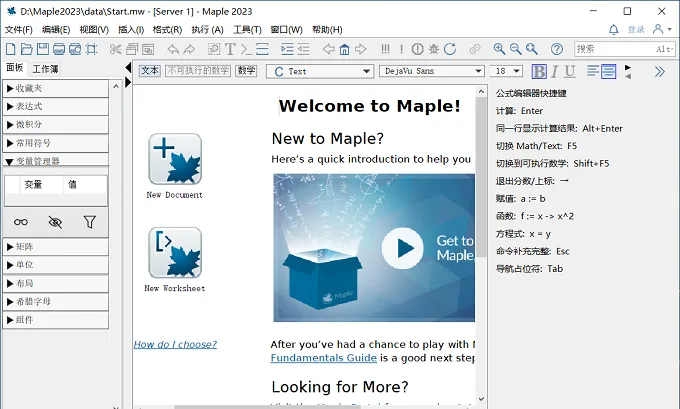Set centered text alignment

point(608,71)
